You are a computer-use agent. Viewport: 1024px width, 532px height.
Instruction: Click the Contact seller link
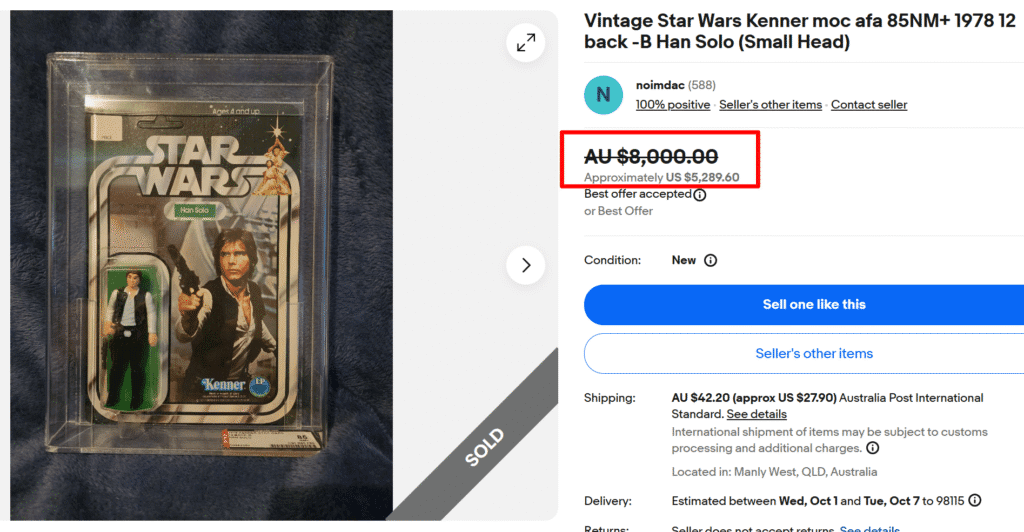[869, 105]
